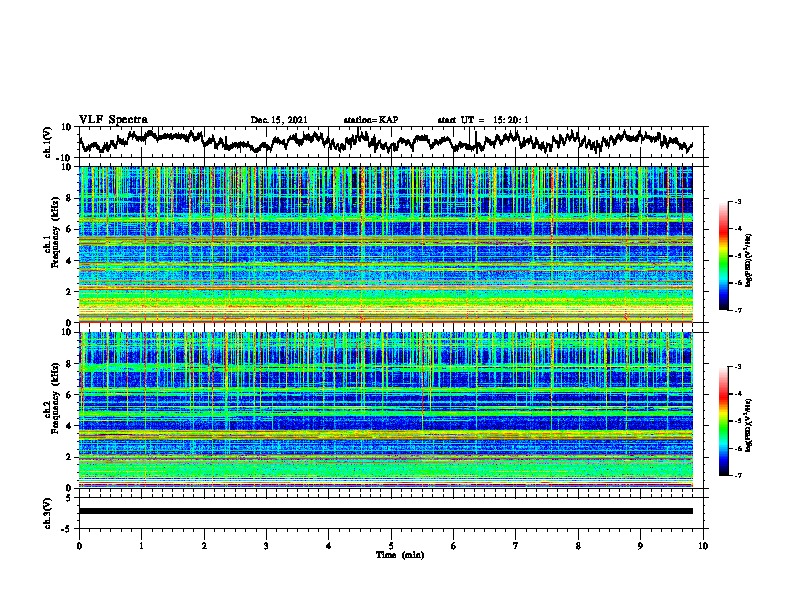Click the ch.1 frequency spectrogram panel
The width and height of the screenshot is (792, 612).
point(386,244)
